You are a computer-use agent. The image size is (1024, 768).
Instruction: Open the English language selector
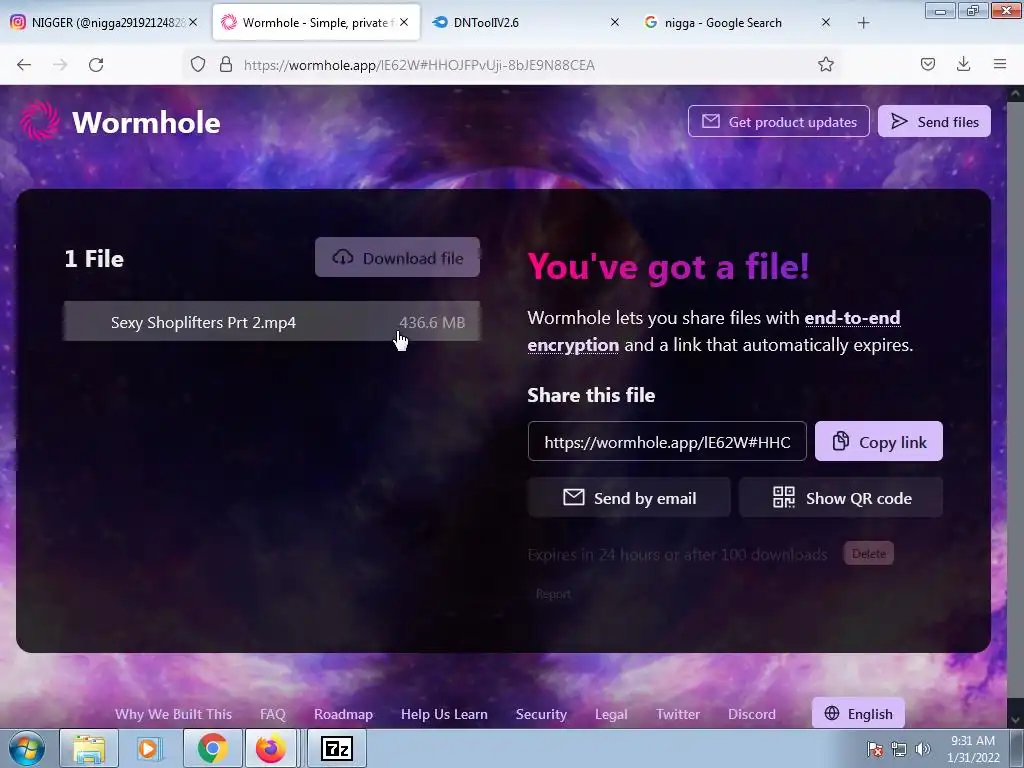(858, 713)
